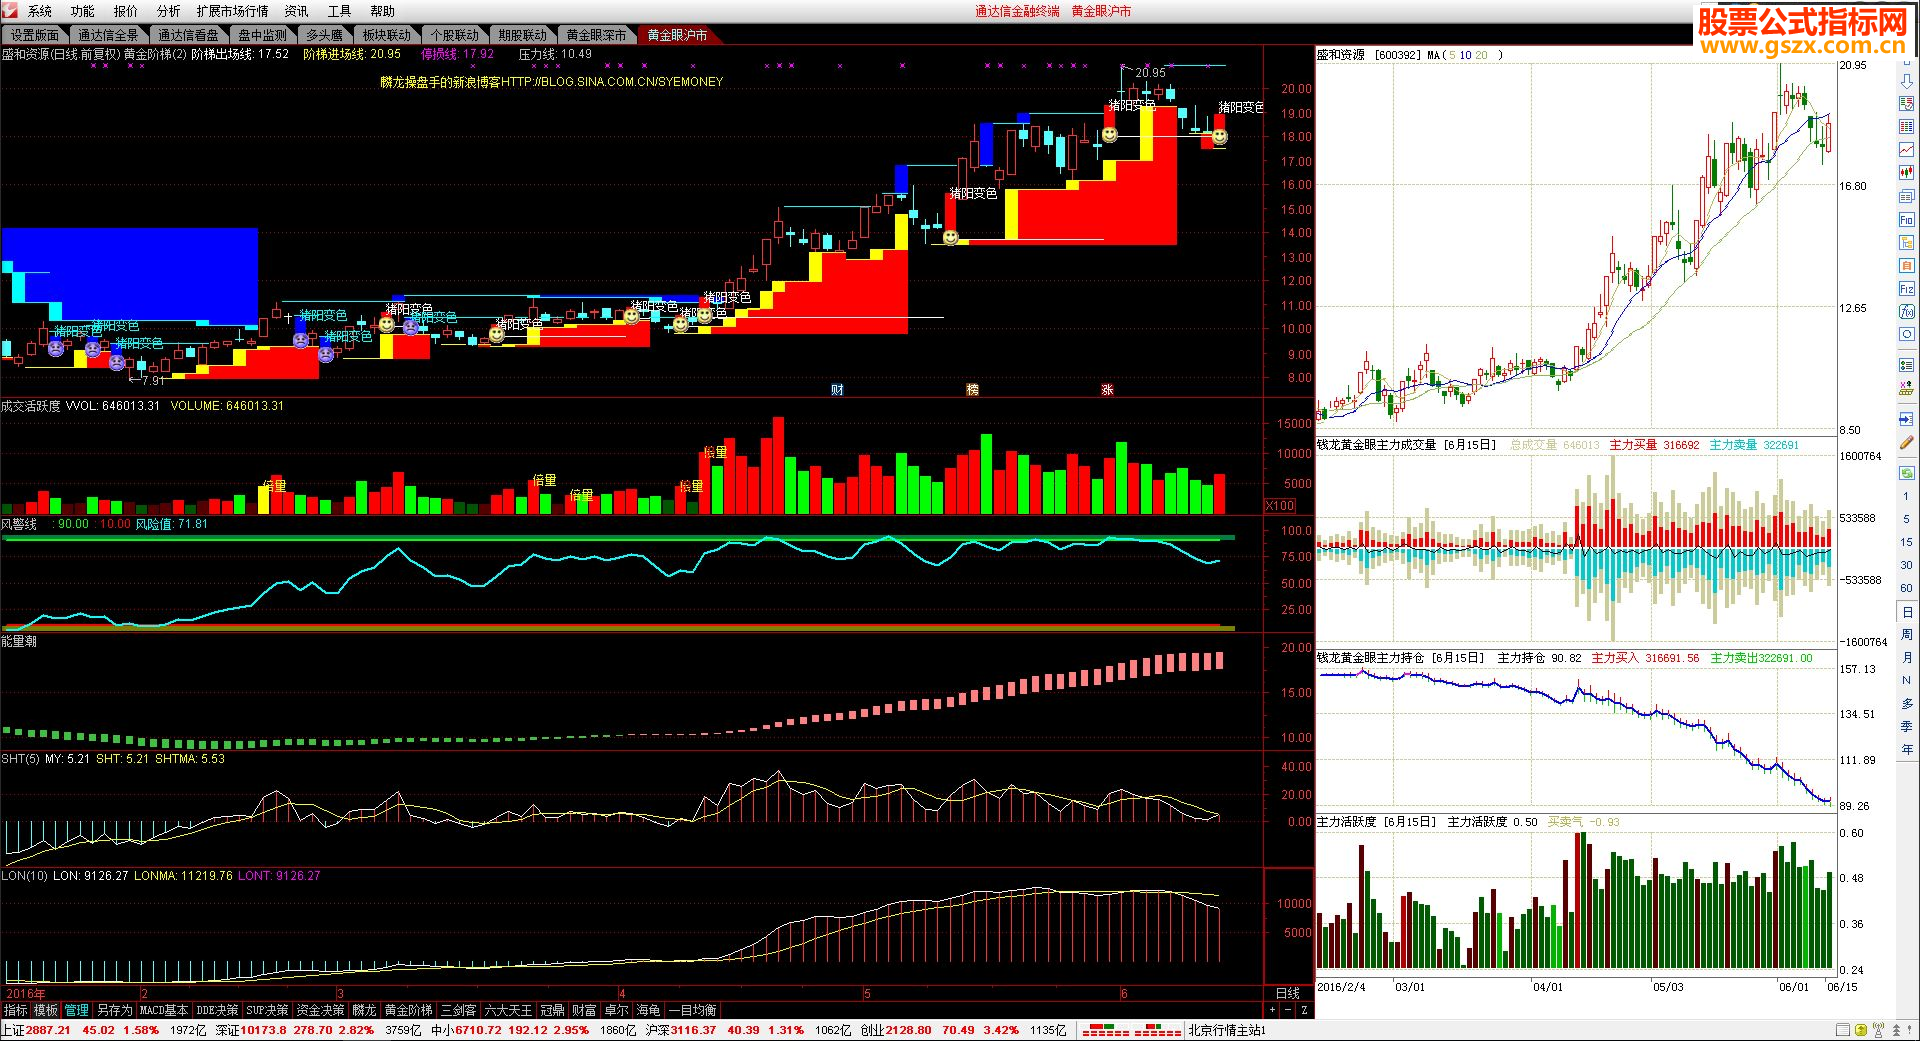Click the window panel icon in status bar

click(x=1843, y=1030)
